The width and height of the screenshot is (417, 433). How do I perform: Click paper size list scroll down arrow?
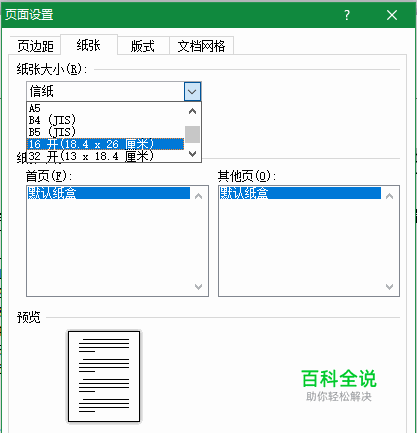pos(192,153)
